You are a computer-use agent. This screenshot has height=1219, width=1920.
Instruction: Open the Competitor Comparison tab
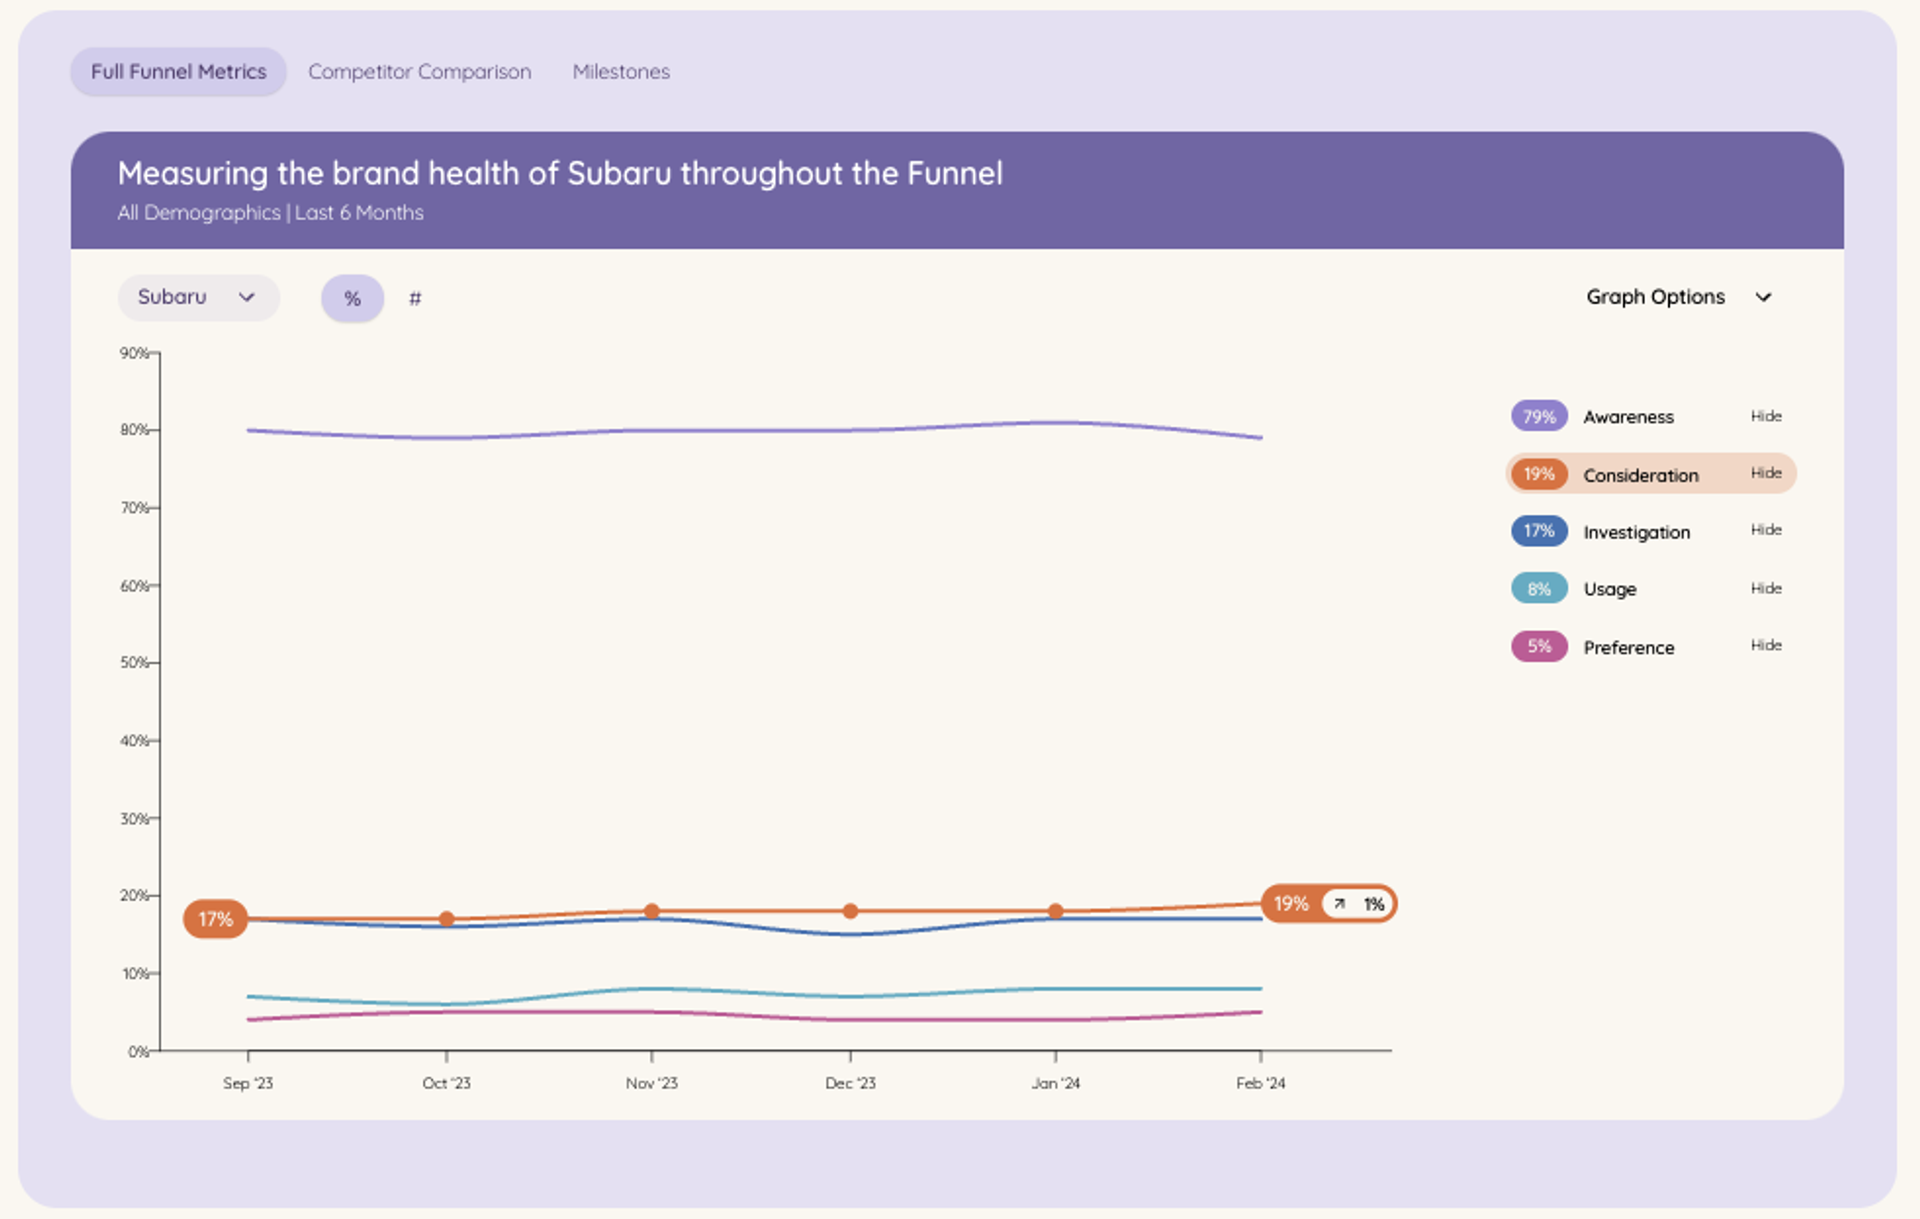(x=420, y=72)
